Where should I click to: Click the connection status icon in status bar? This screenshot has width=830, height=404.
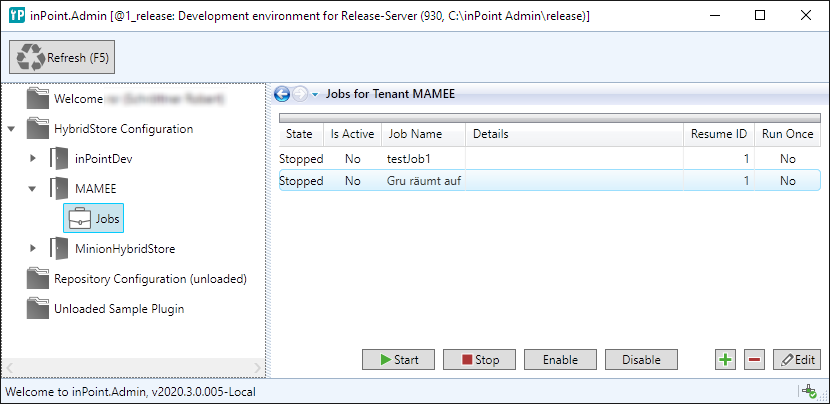807,392
